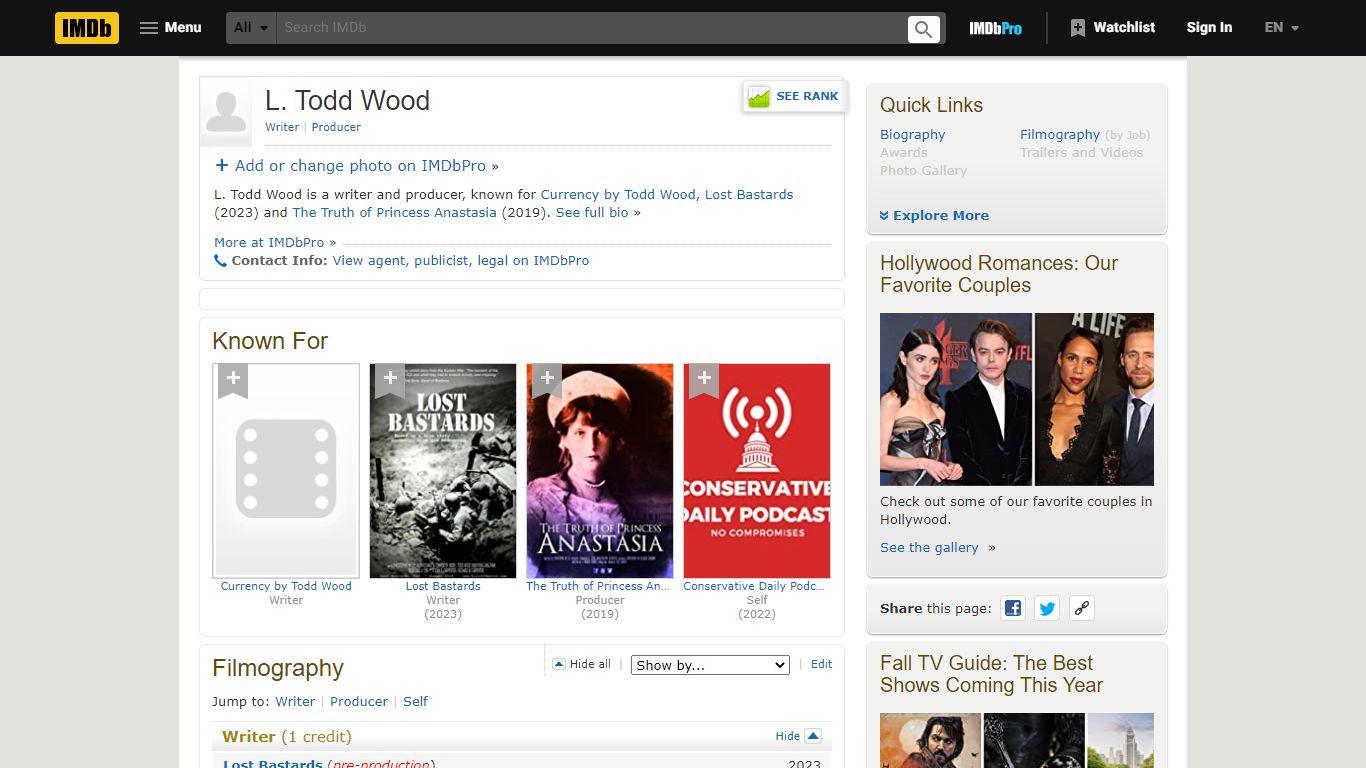Screen dimensions: 1366x768
Task: Focus the Search IMDb field
Action: 592,28
